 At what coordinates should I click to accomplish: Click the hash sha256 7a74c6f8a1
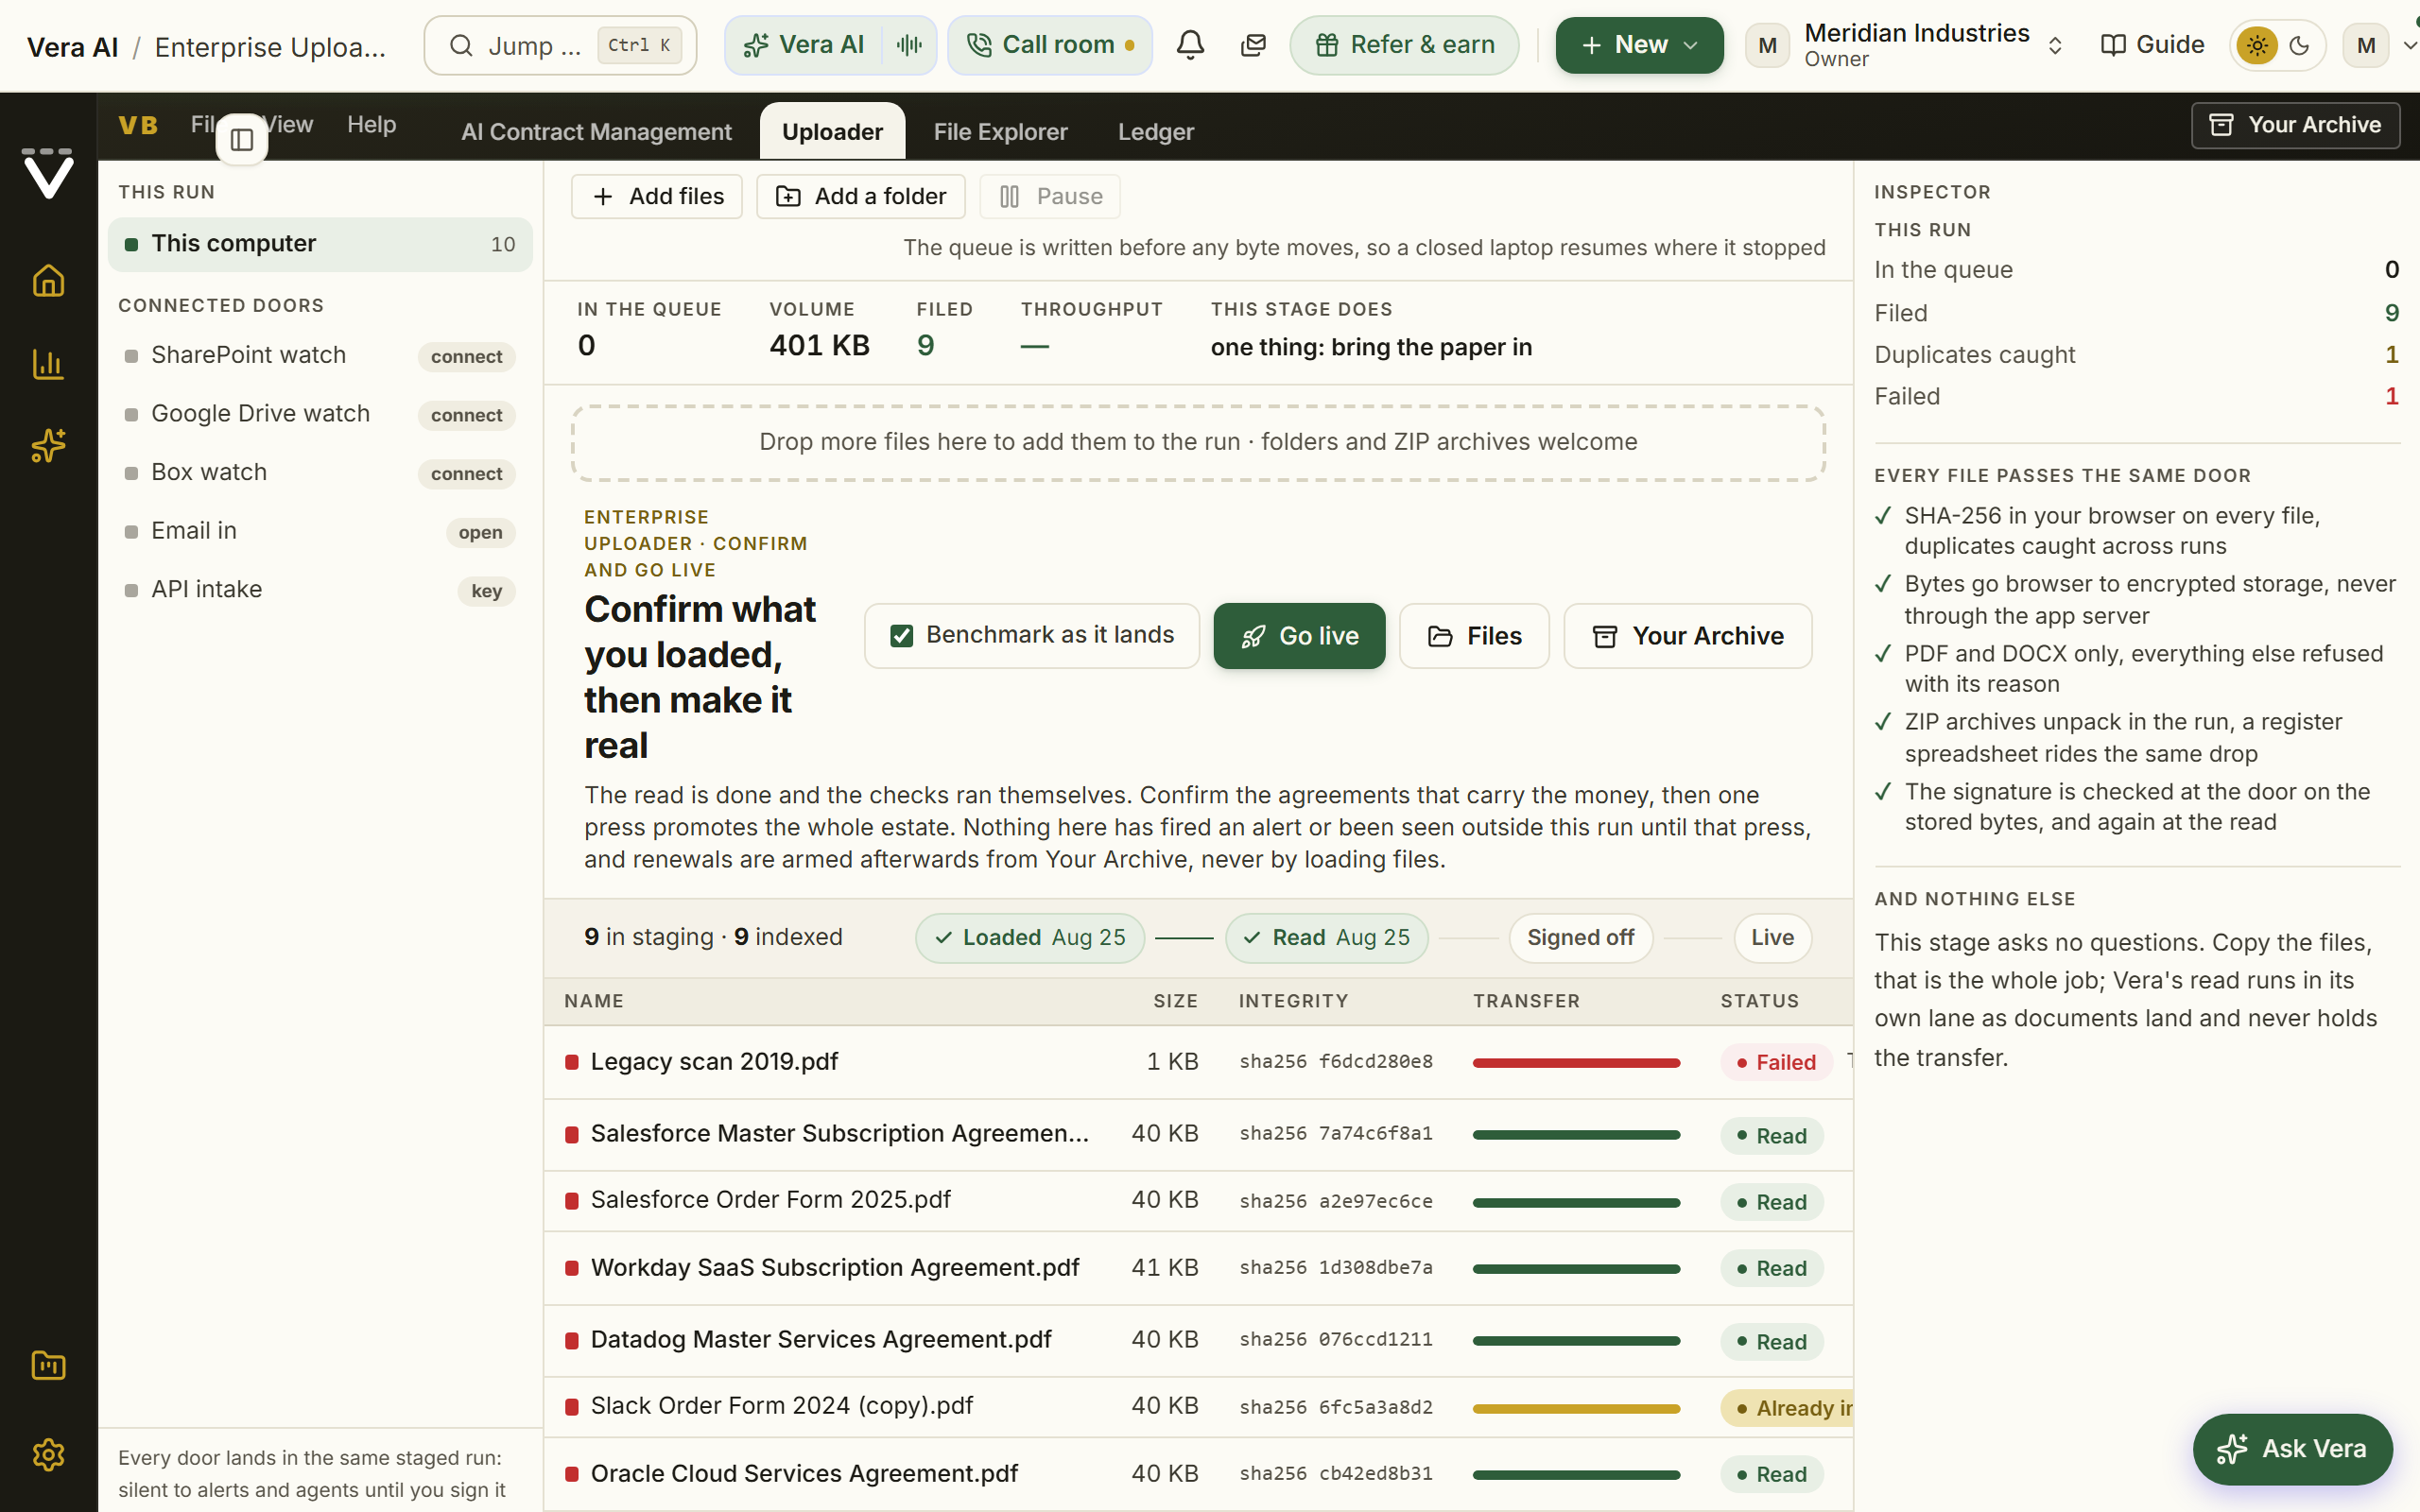pyautogui.click(x=1335, y=1133)
